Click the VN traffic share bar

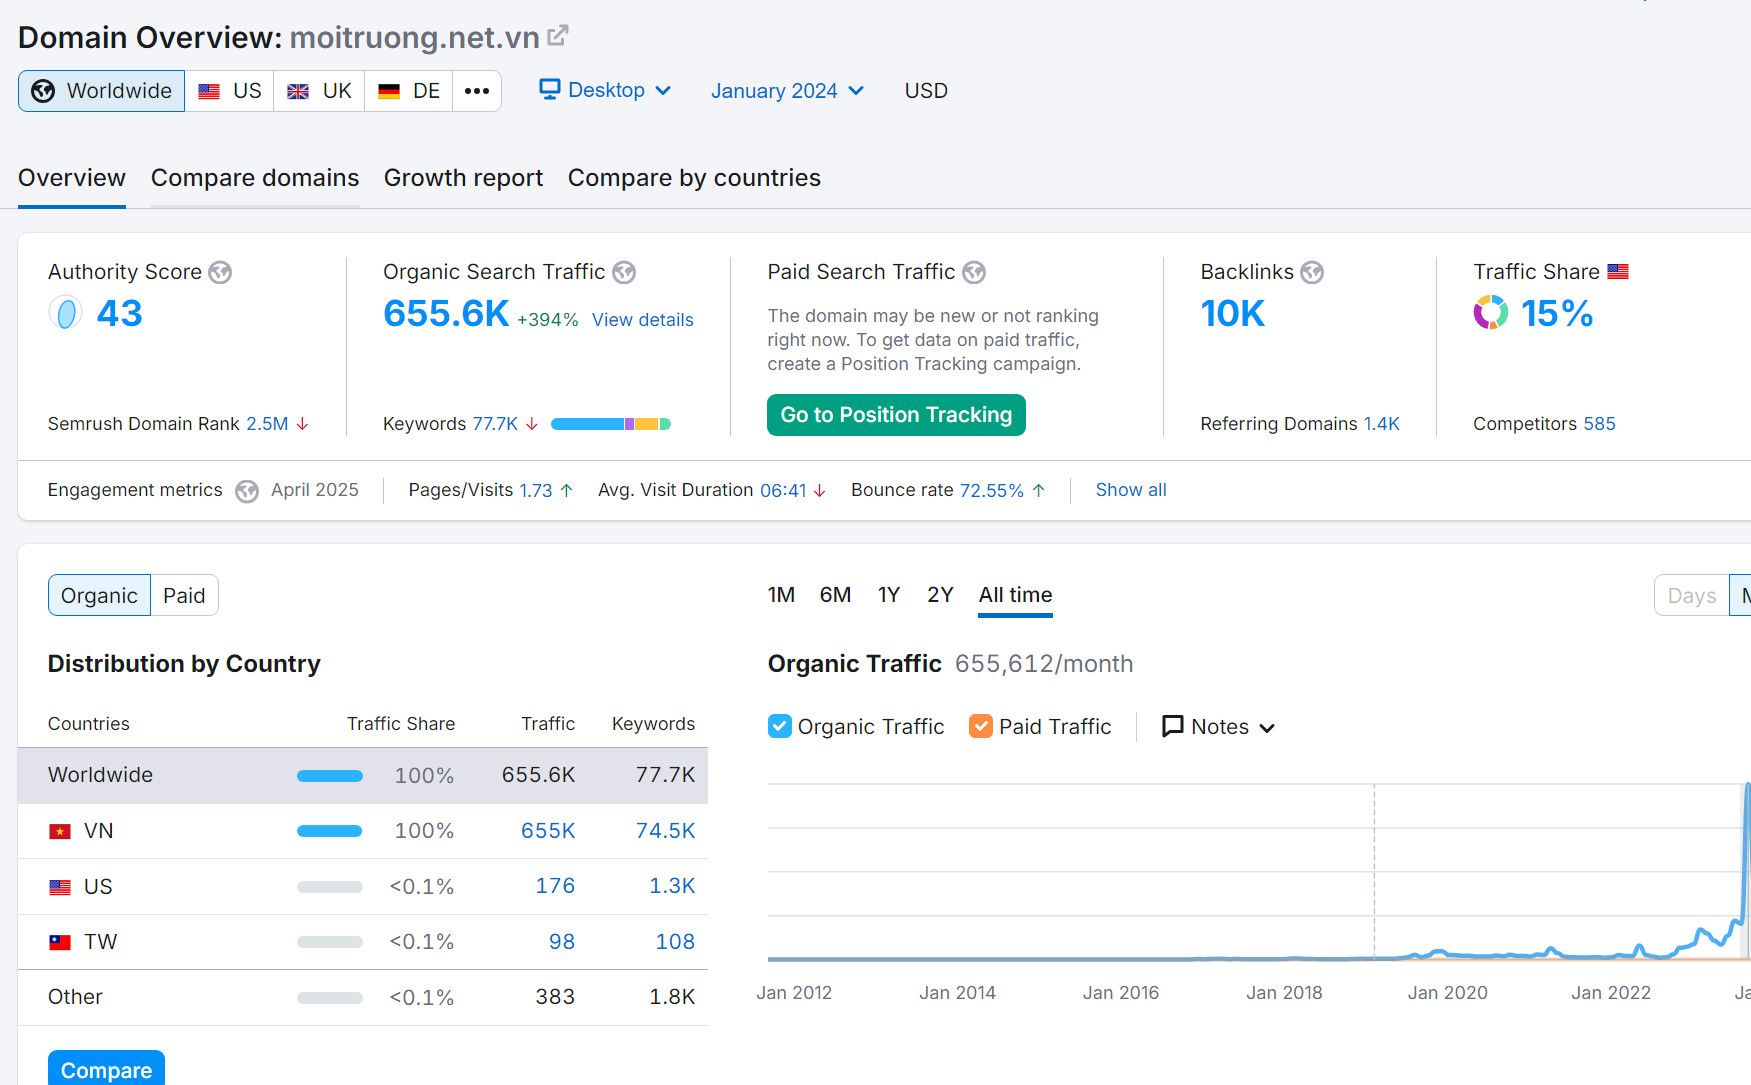coord(329,830)
